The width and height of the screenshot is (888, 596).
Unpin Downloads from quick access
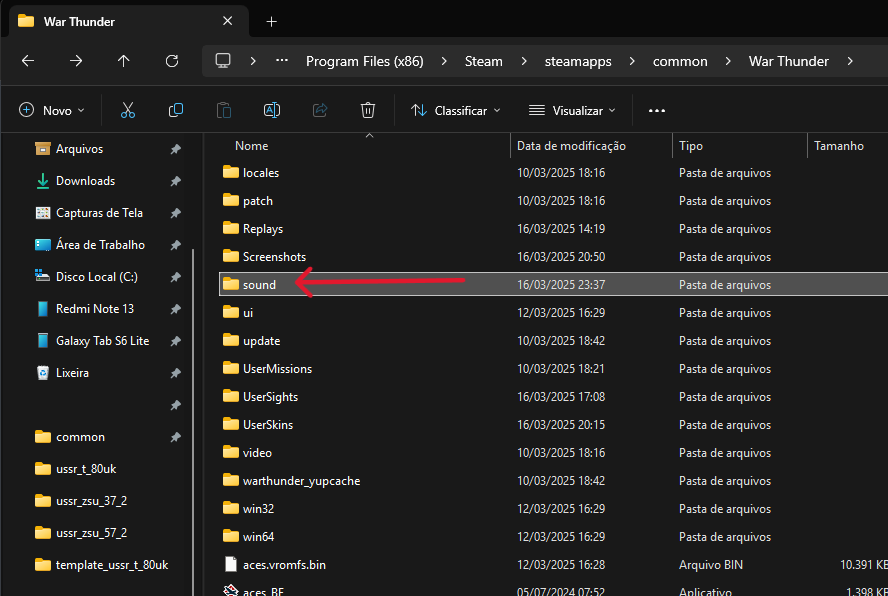click(x=176, y=181)
